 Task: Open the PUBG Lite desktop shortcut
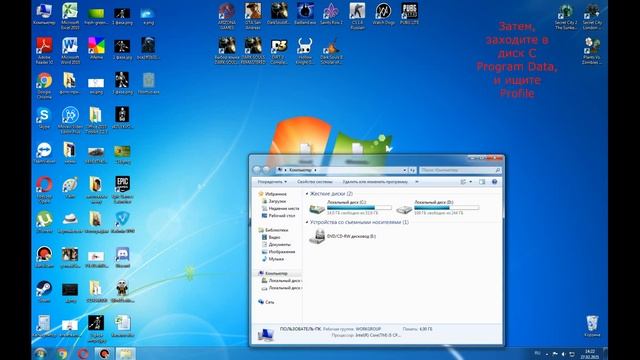(x=409, y=14)
